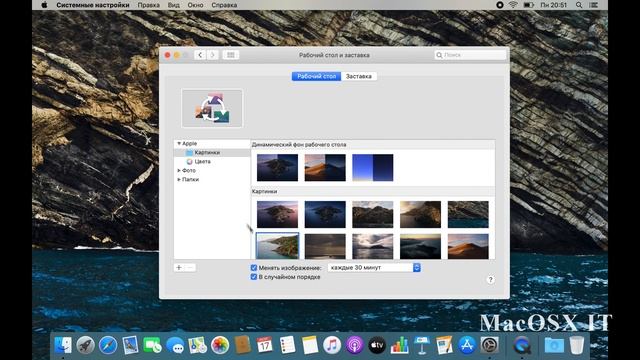Open QuickTime Player in Dock
The image size is (640, 360).
522,345
